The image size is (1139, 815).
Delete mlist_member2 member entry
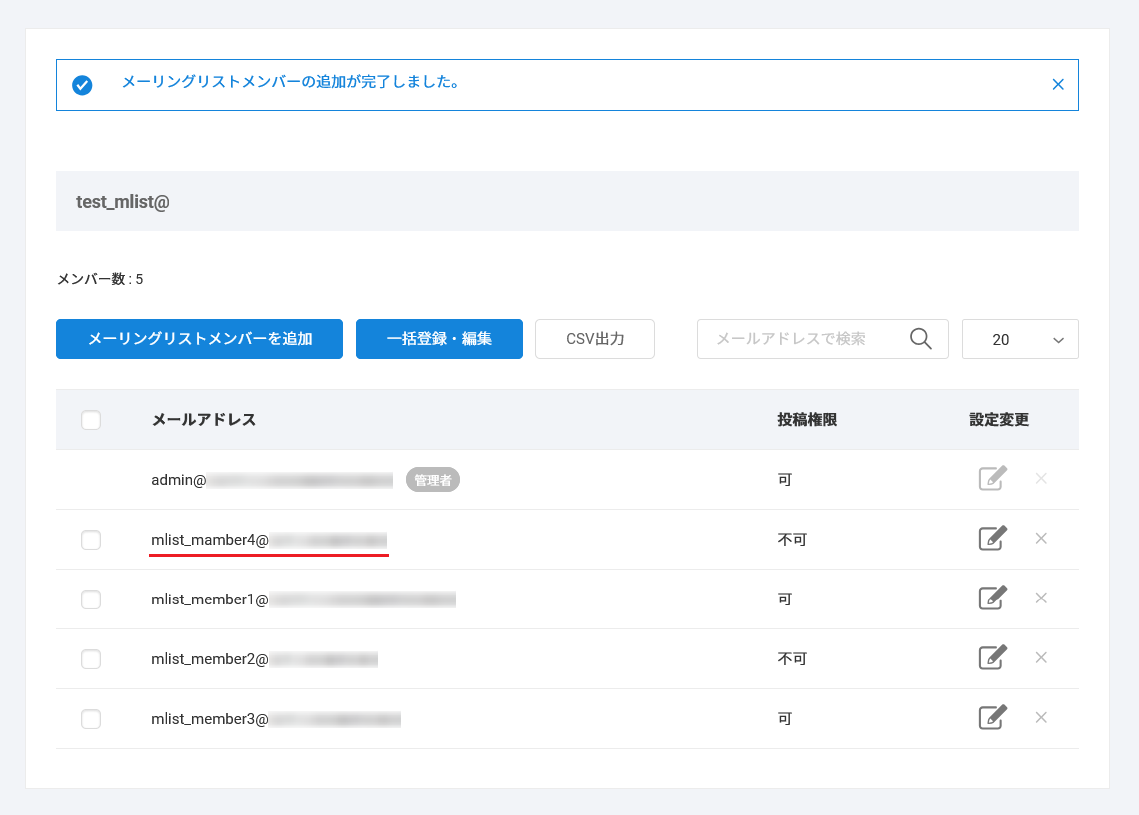coord(1040,658)
